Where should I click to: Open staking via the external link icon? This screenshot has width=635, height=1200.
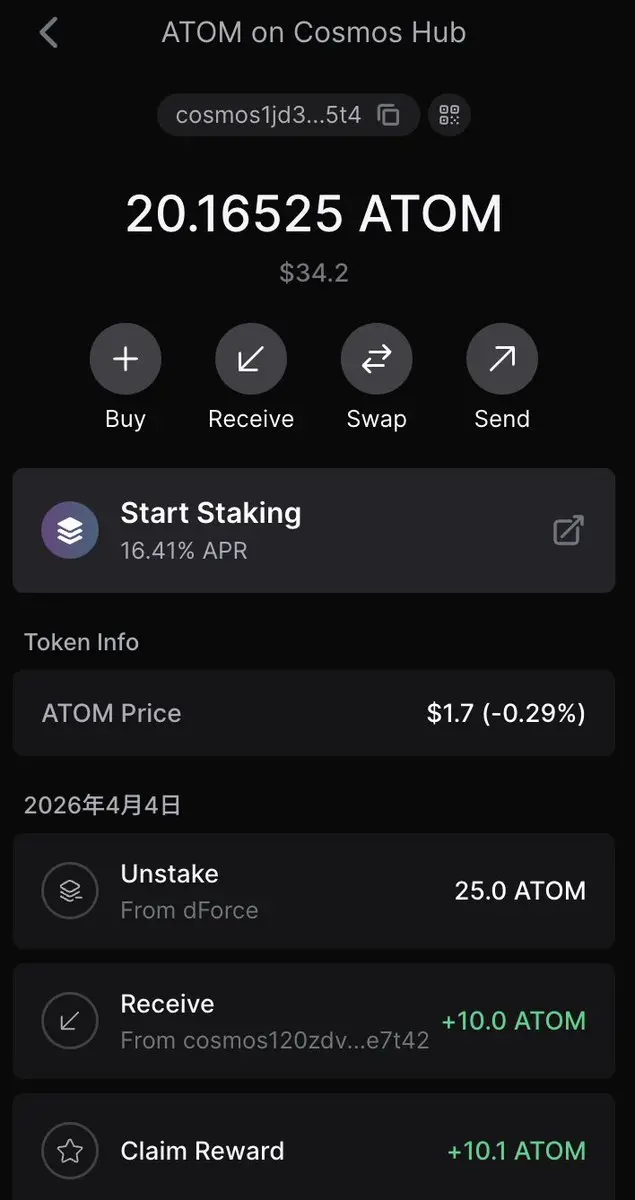568,530
